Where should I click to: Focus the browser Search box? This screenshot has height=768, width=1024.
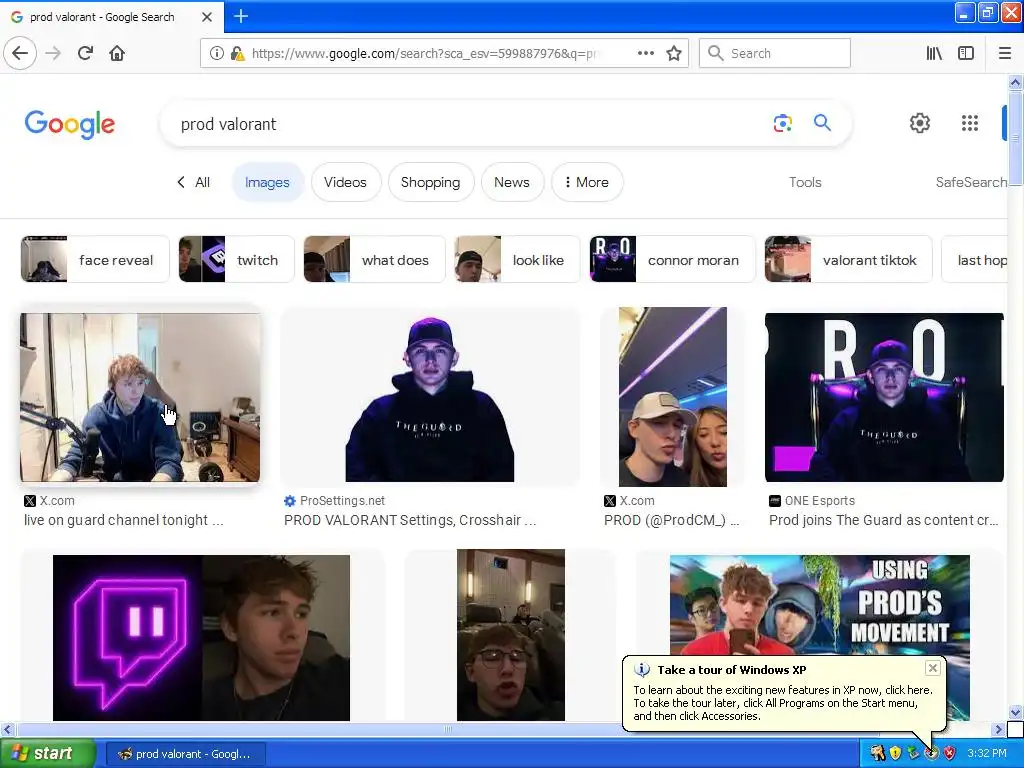click(x=775, y=54)
